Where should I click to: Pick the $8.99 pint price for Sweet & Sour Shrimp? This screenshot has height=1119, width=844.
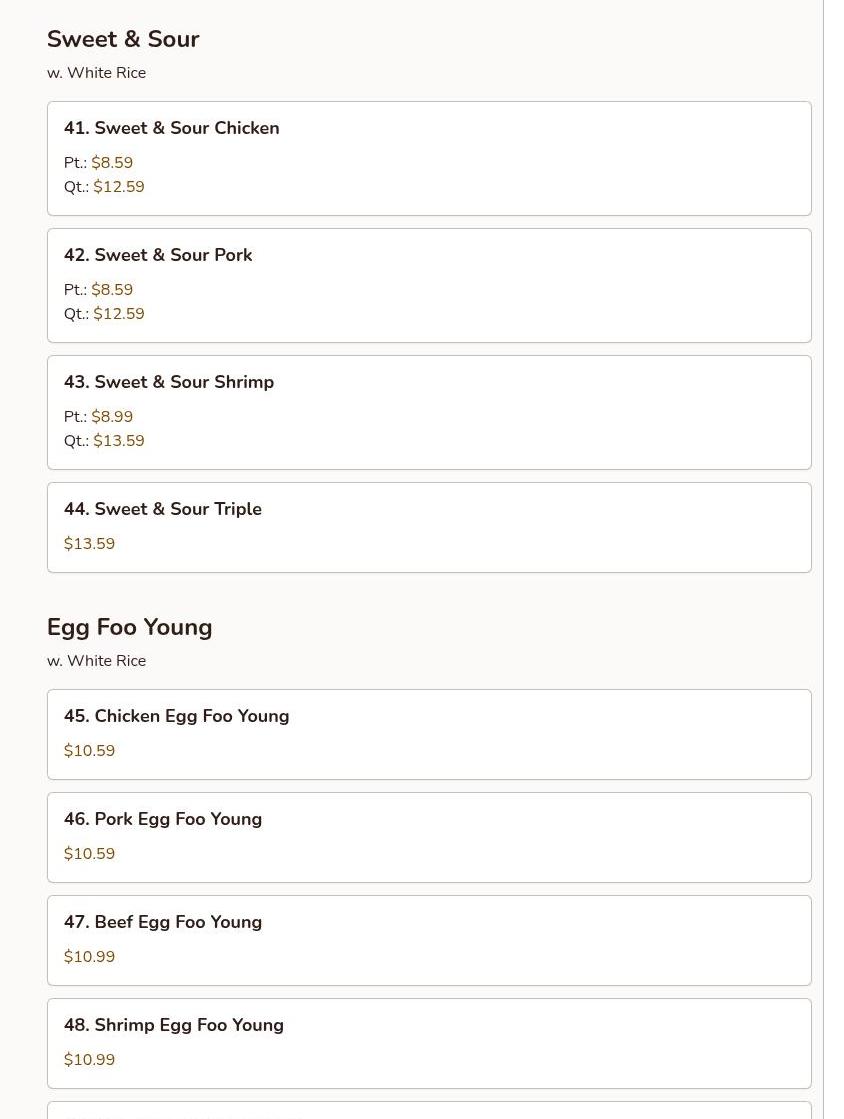[112, 417]
